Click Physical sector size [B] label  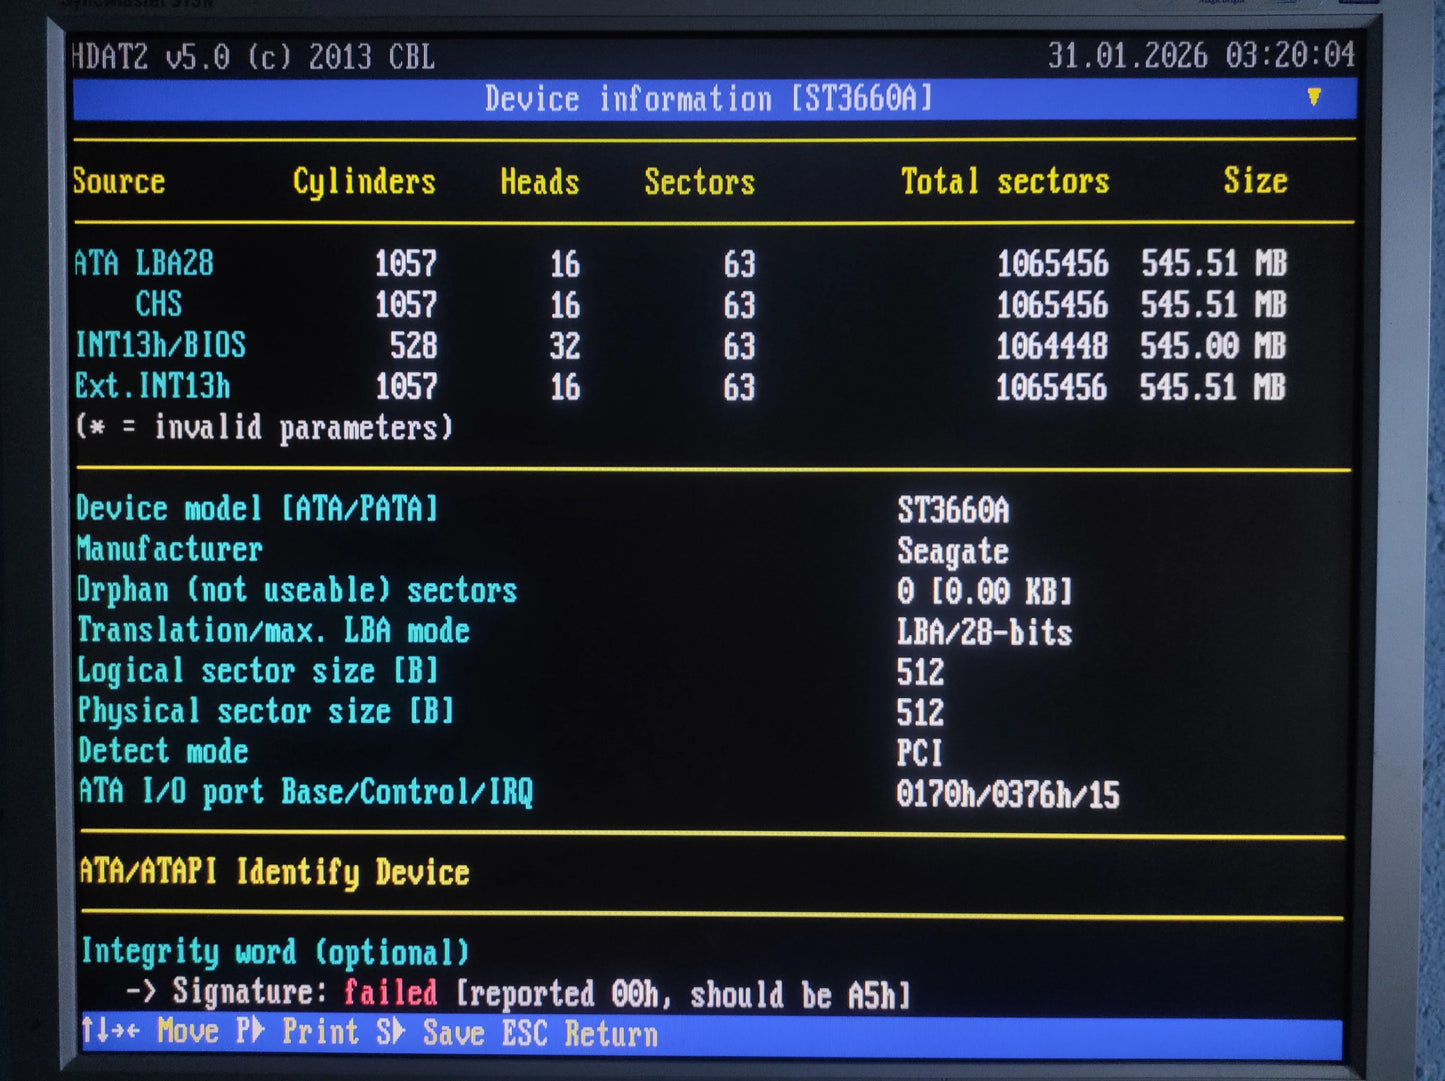(266, 711)
